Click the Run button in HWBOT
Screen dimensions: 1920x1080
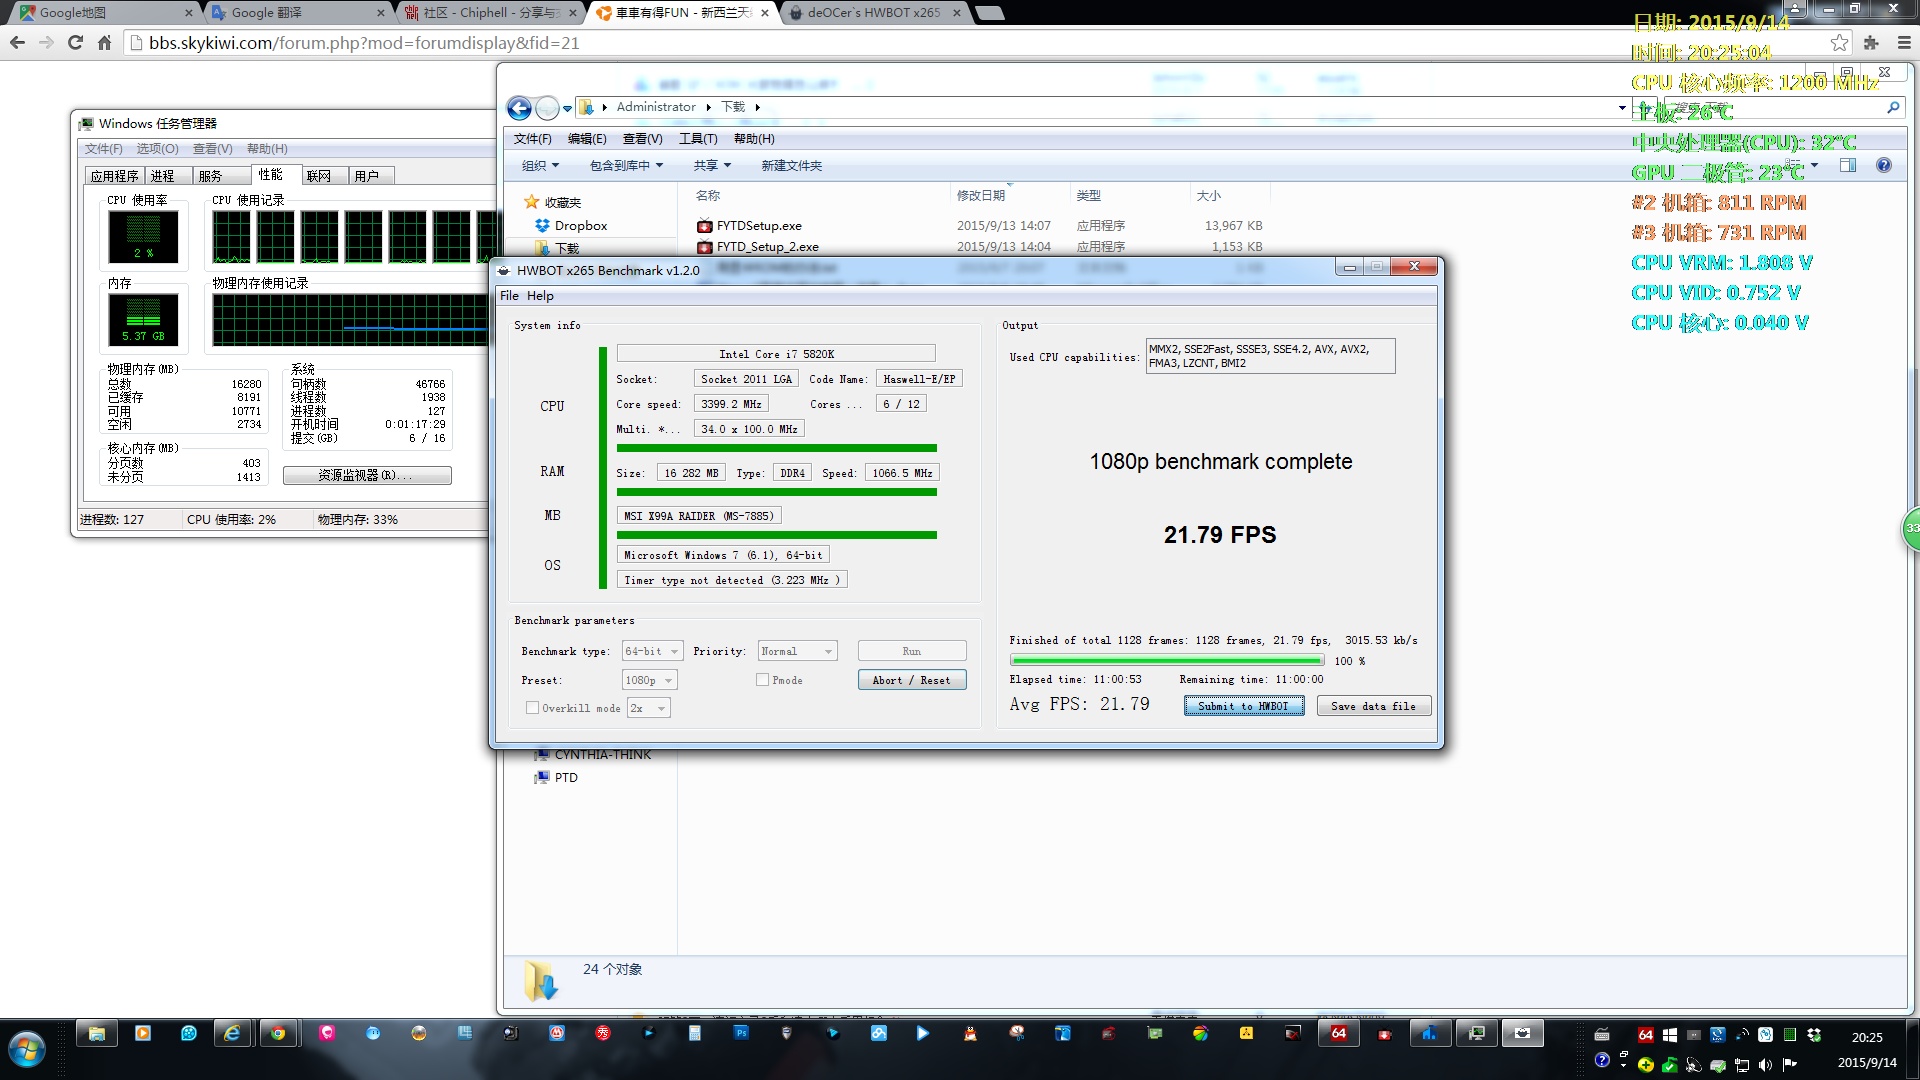[911, 651]
